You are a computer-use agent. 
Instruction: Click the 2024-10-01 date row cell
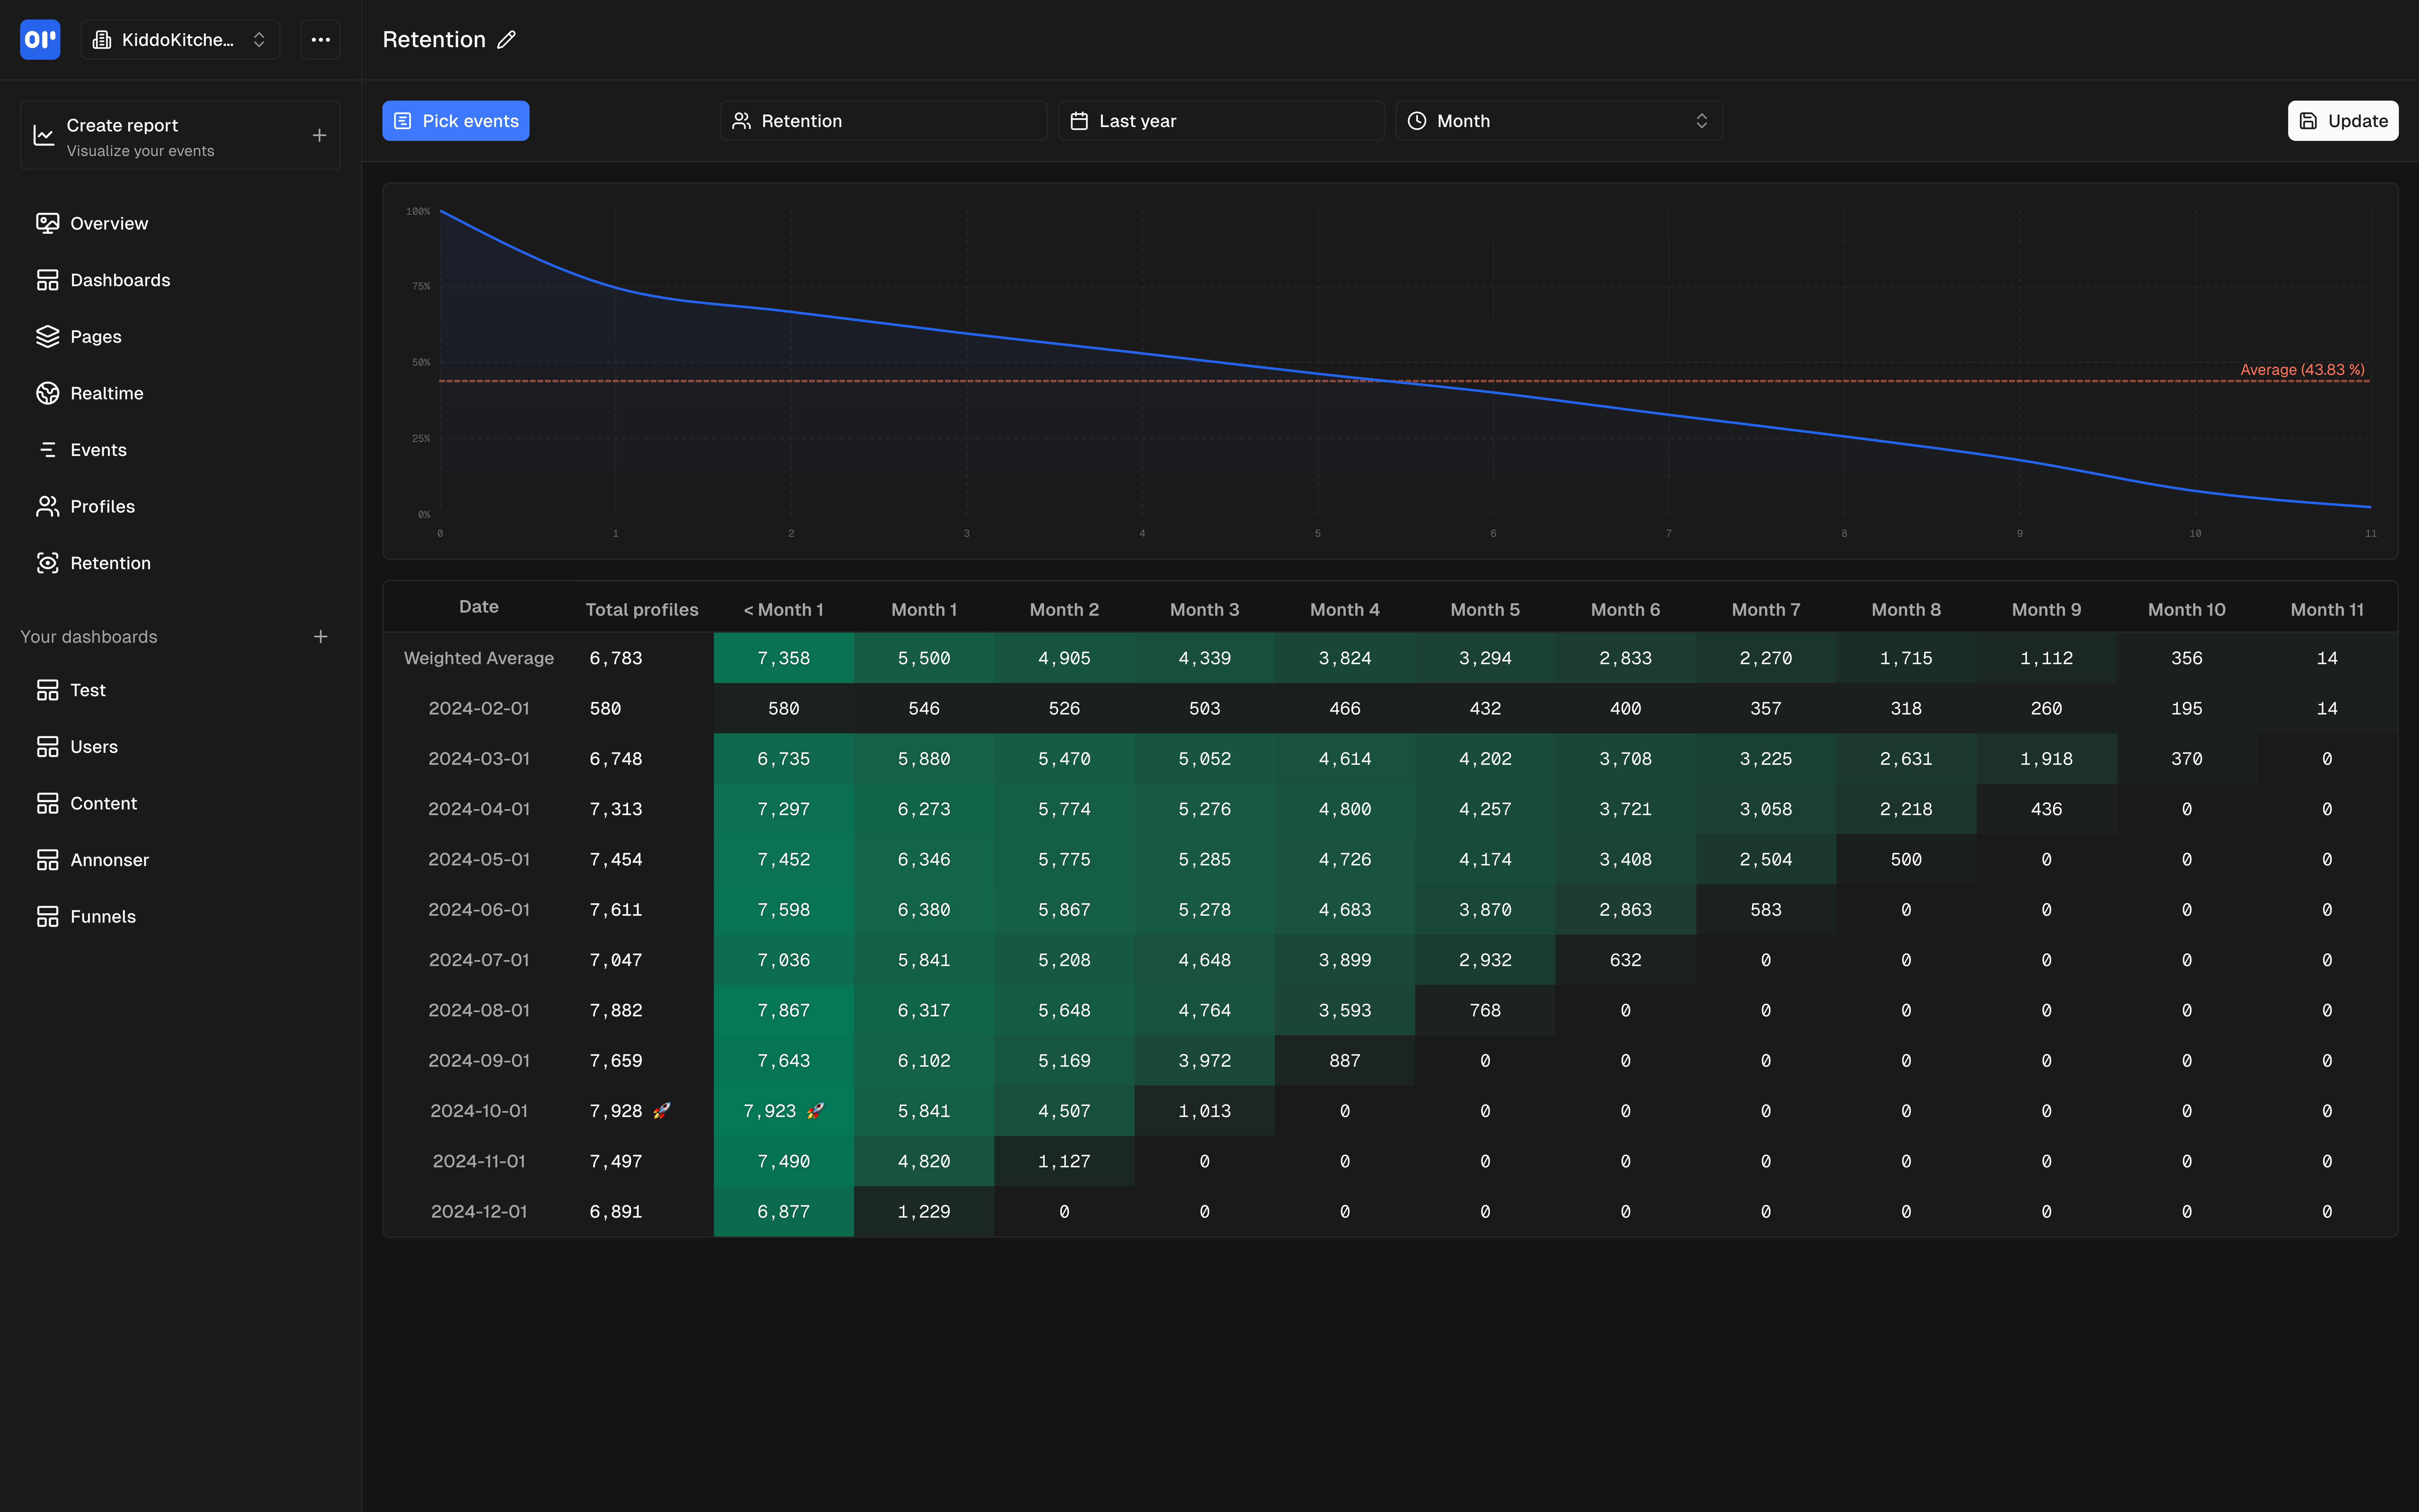[x=478, y=1111]
